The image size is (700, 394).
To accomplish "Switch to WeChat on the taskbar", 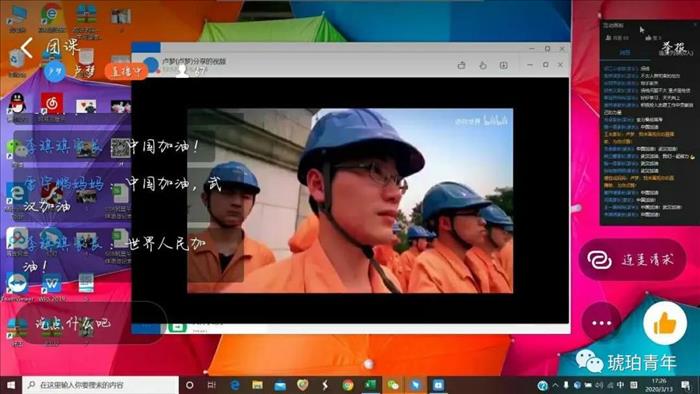I will pyautogui.click(x=393, y=385).
